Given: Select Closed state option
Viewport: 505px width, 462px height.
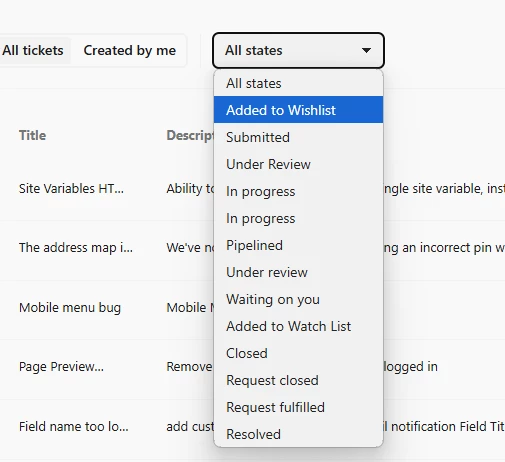Looking at the screenshot, I should tap(298, 353).
